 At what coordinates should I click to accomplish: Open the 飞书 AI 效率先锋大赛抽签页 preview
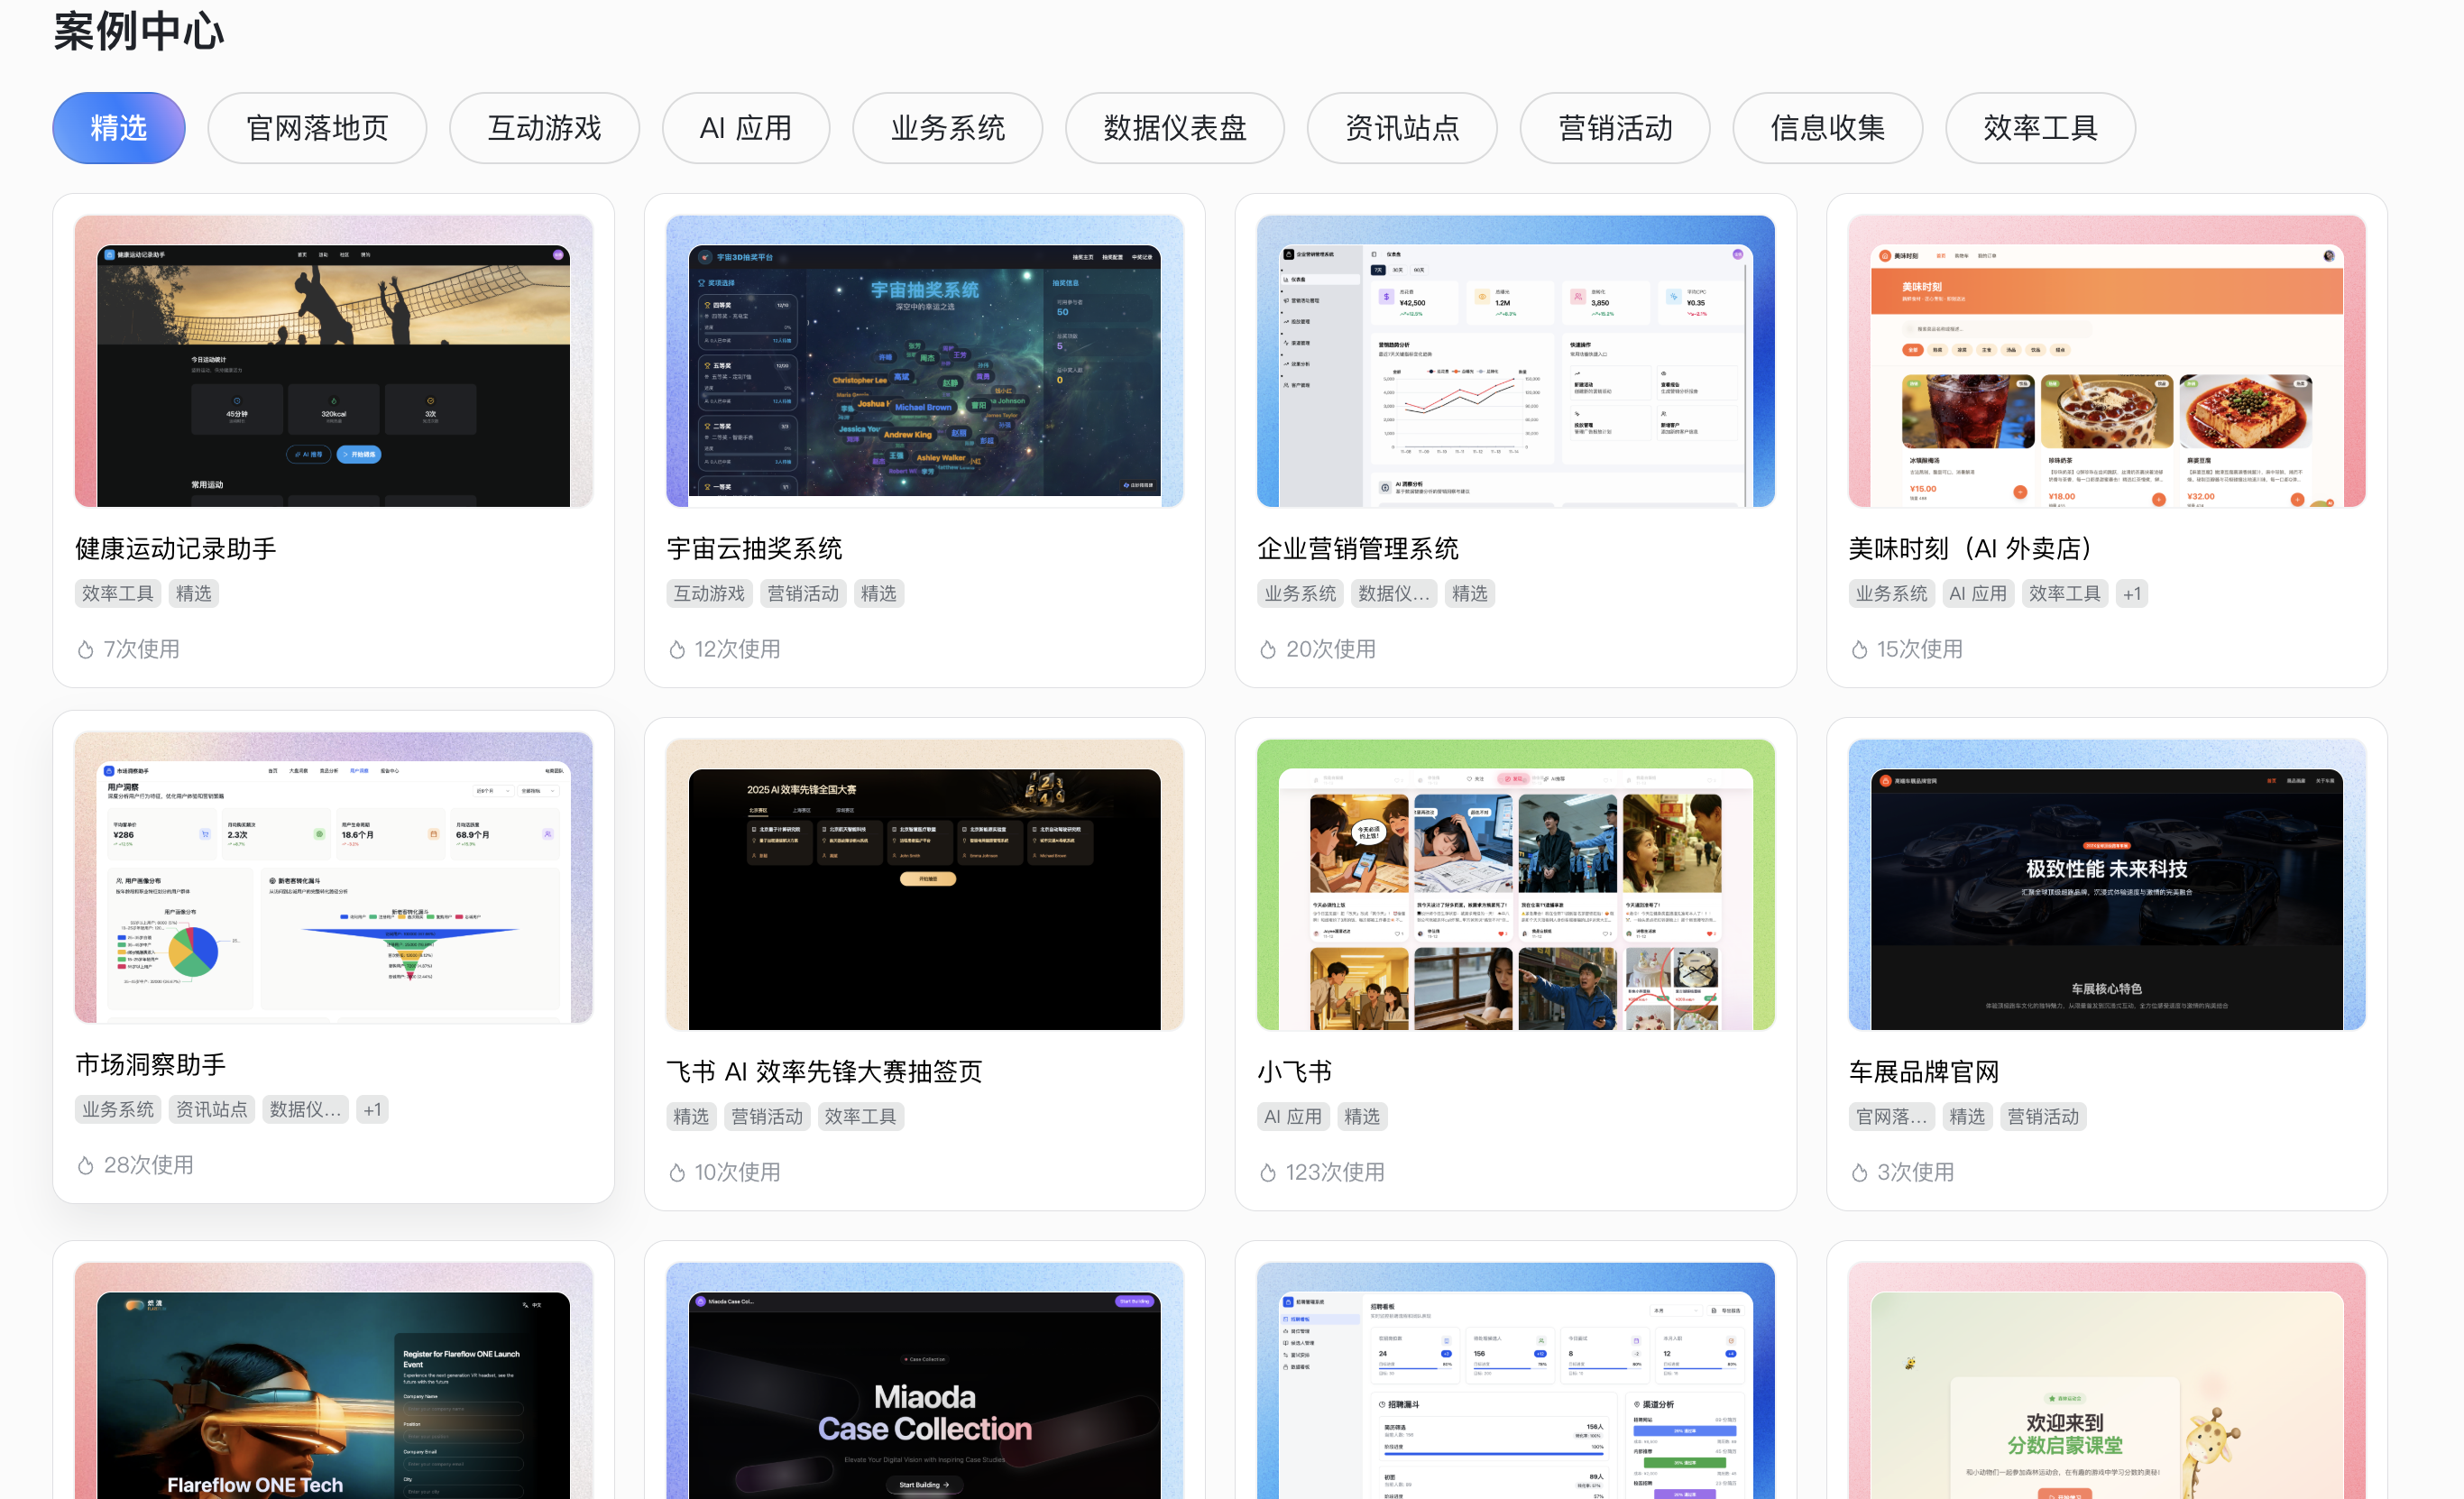click(924, 885)
